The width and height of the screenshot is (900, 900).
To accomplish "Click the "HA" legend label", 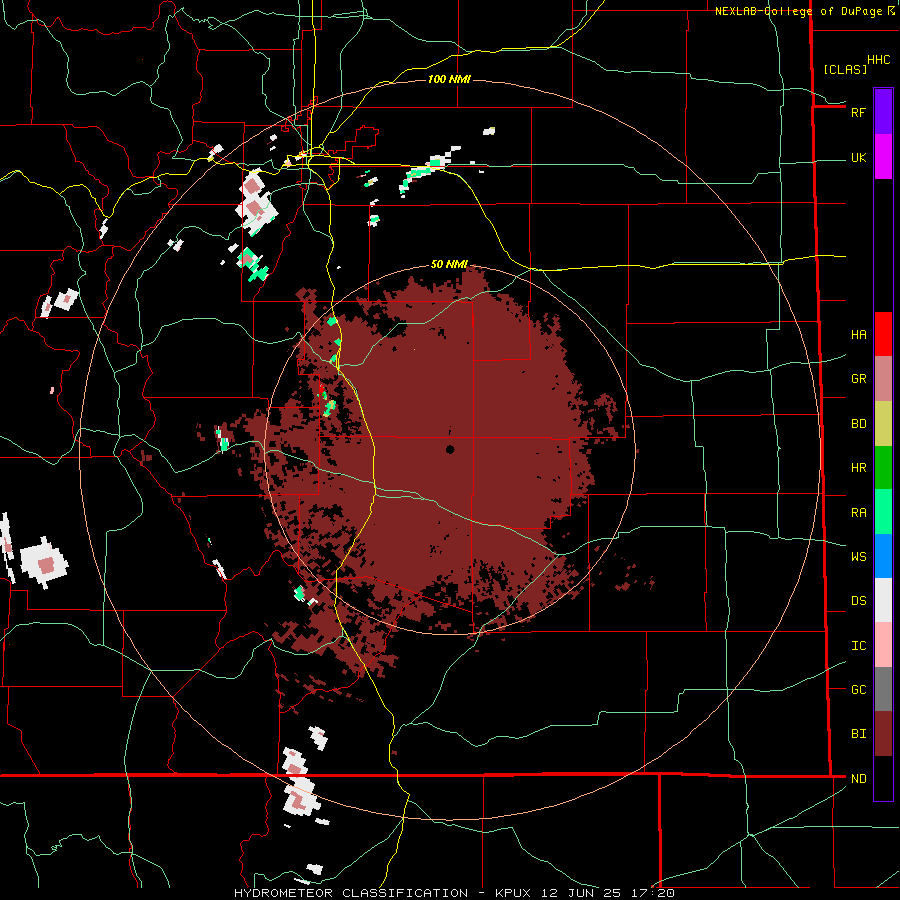I will (x=858, y=335).
